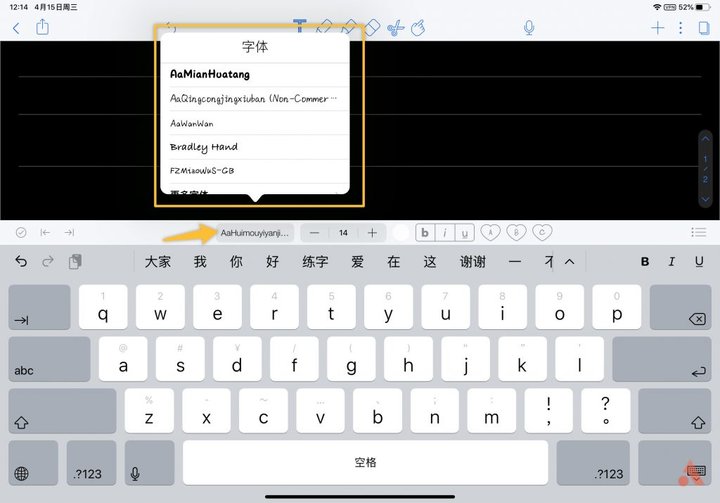Image resolution: width=720 pixels, height=503 pixels.
Task: Increase font size with plus stepper
Action: pos(372,233)
